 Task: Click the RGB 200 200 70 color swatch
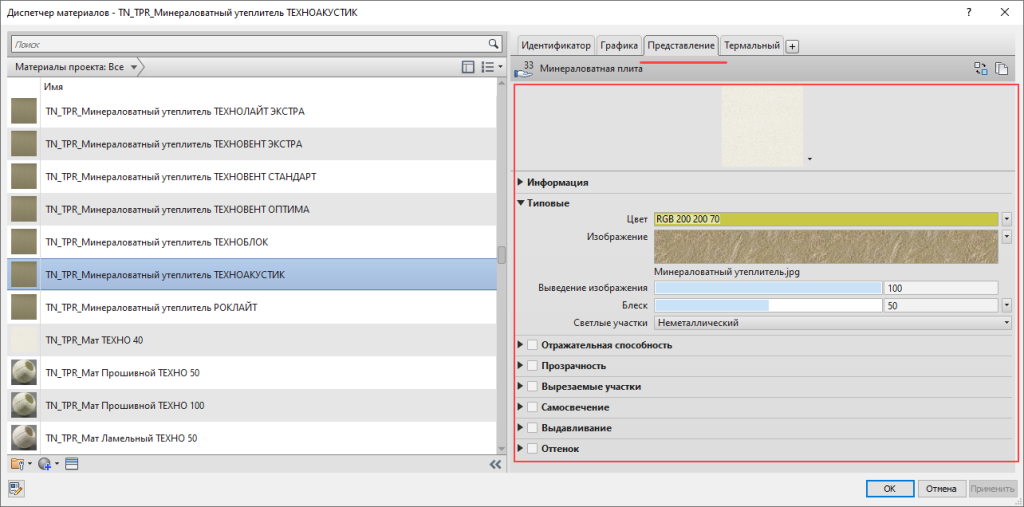pos(826,219)
